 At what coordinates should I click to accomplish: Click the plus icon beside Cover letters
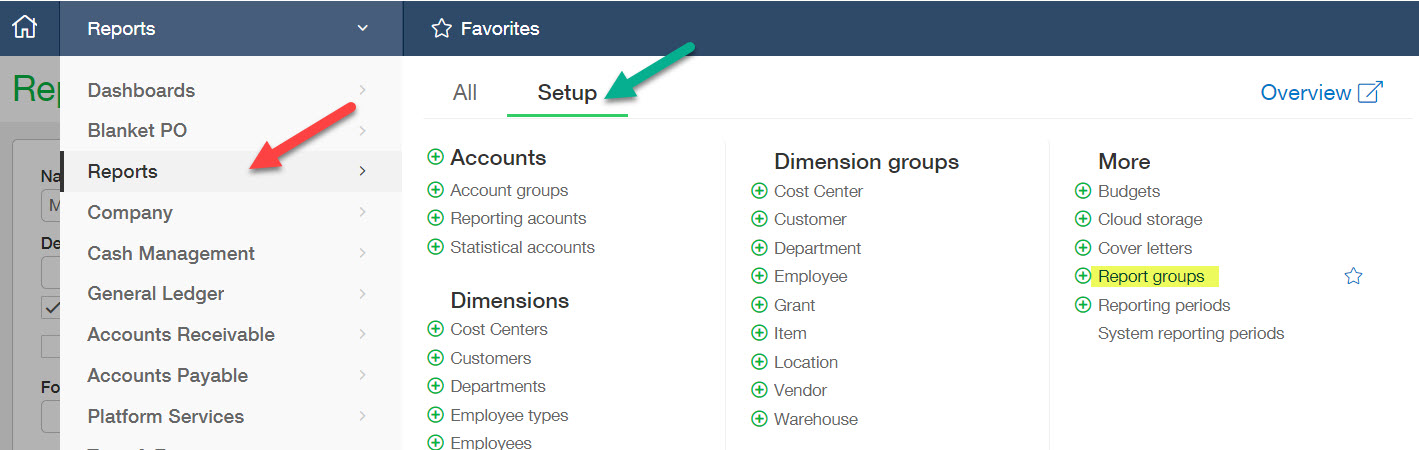point(1082,248)
